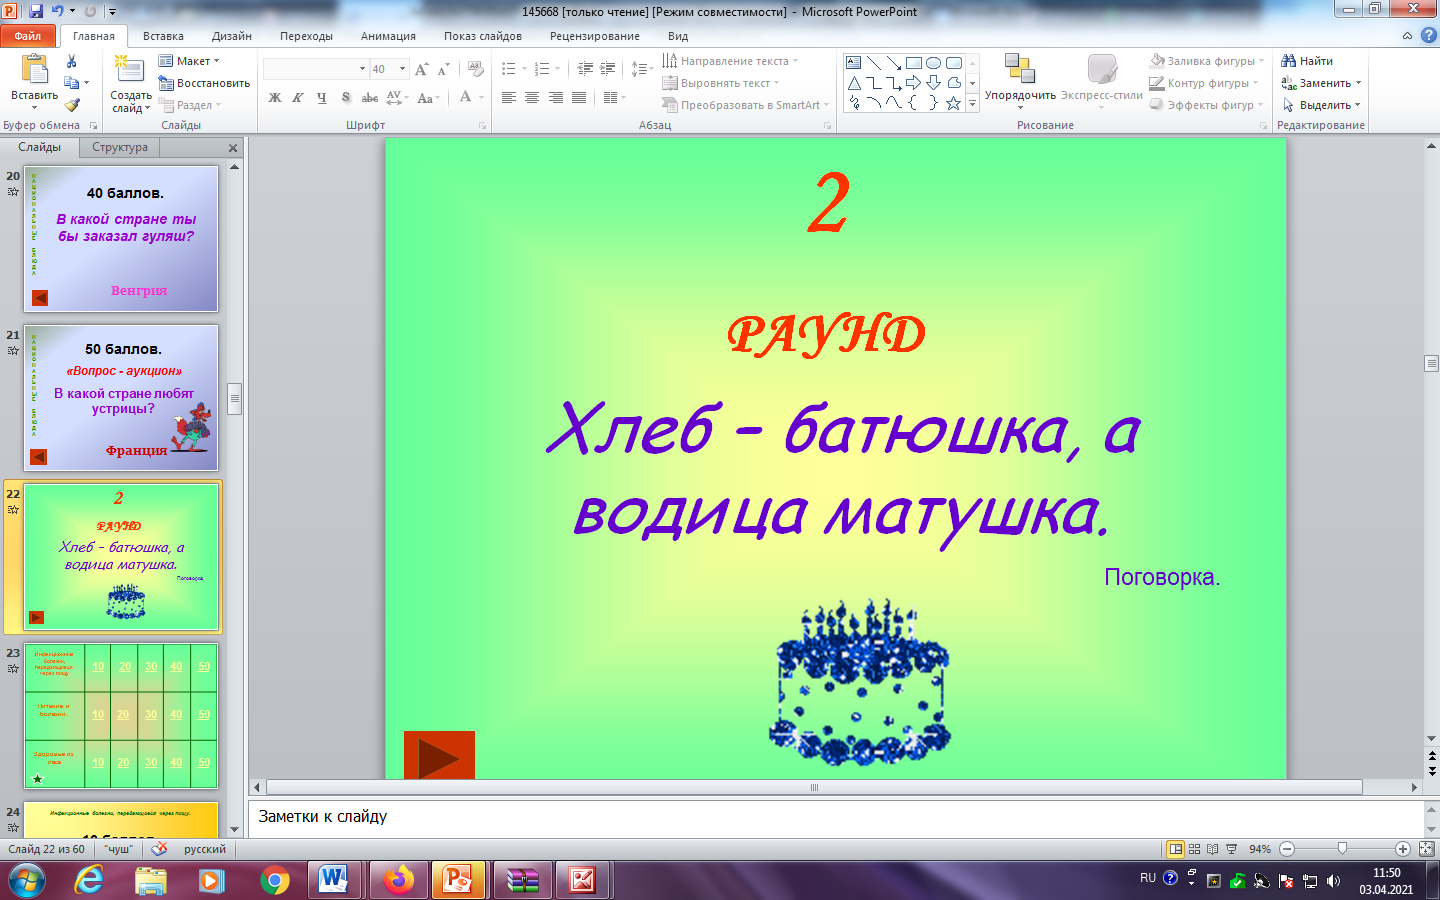This screenshot has width=1440, height=900.
Task: Click the zoom out minus button
Action: 1287,849
